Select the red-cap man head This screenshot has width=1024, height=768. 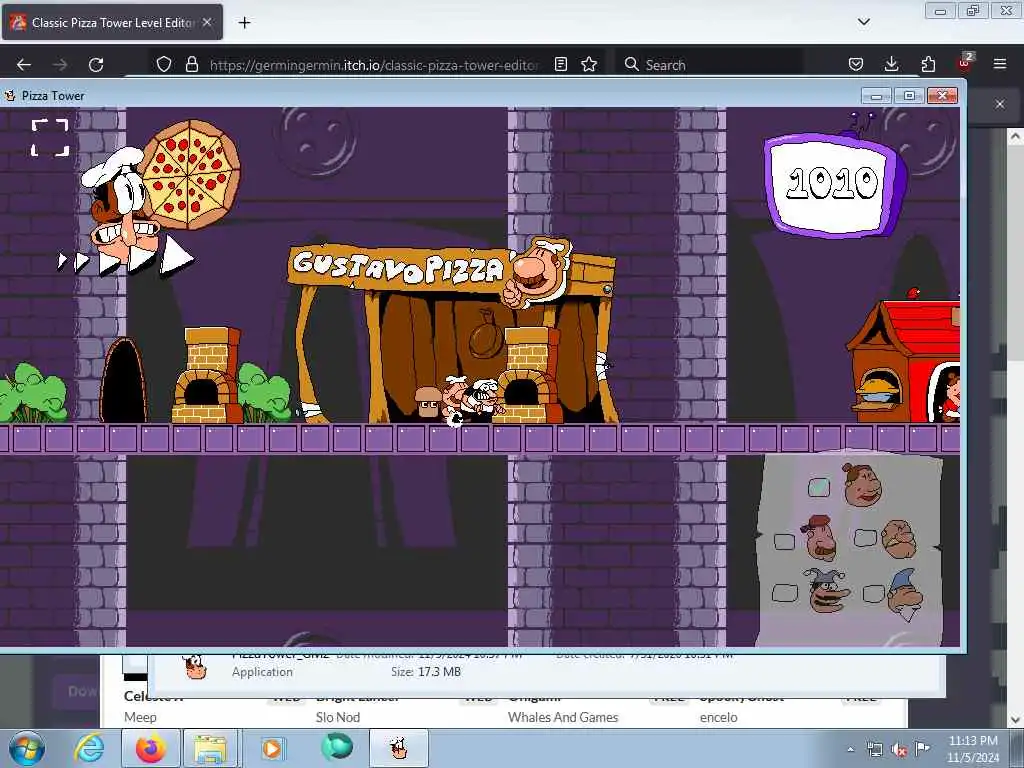click(820, 538)
